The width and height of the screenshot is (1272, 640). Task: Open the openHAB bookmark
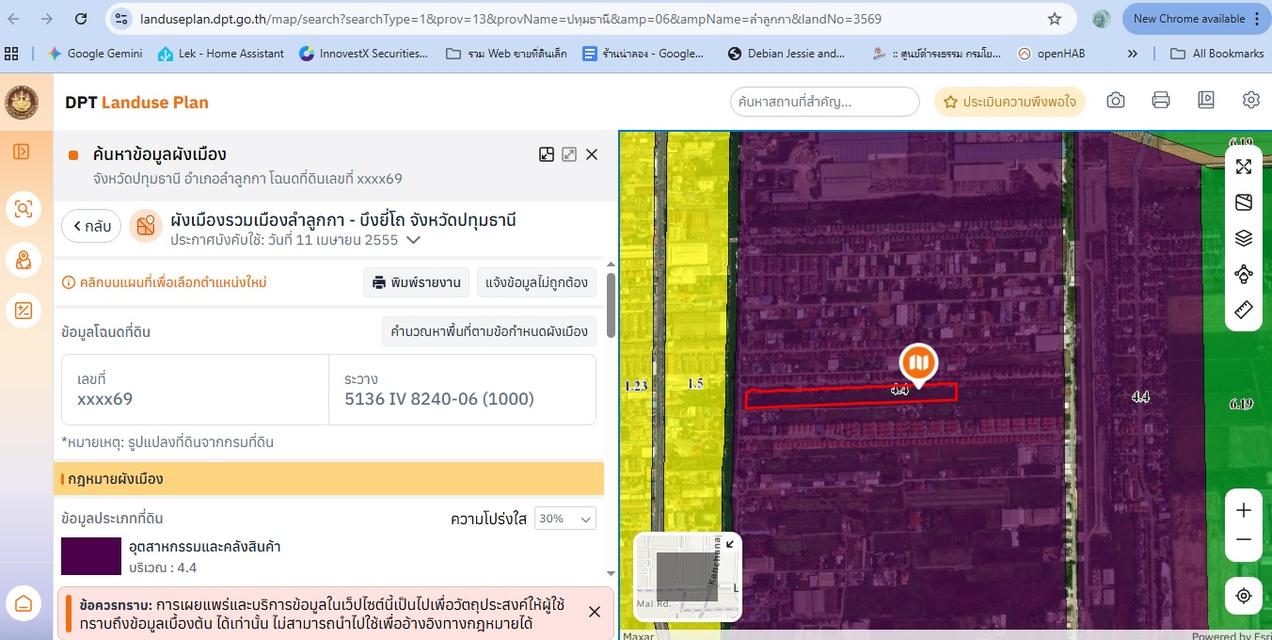click(1051, 53)
